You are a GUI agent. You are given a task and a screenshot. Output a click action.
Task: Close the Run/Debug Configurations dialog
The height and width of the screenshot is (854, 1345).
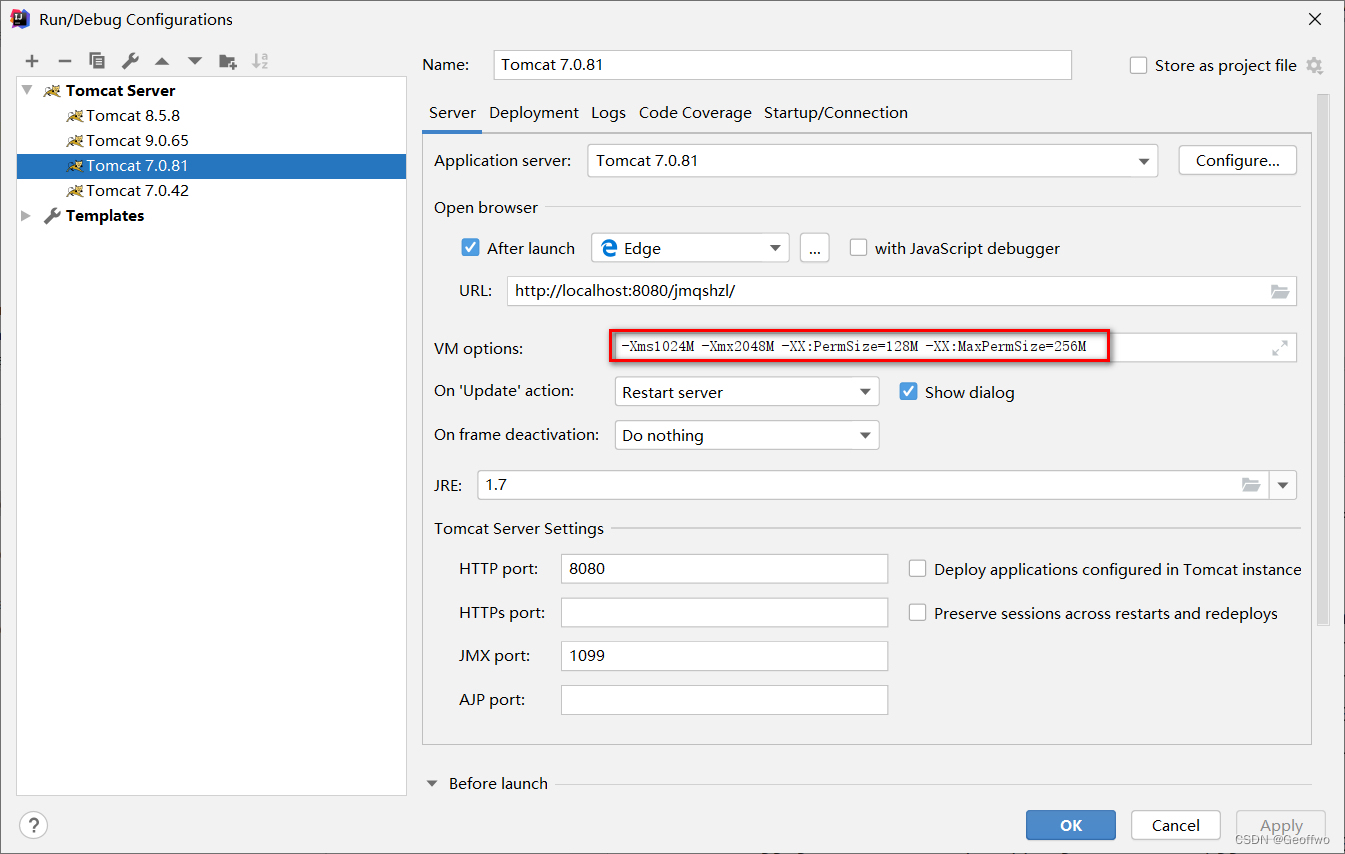1314,19
